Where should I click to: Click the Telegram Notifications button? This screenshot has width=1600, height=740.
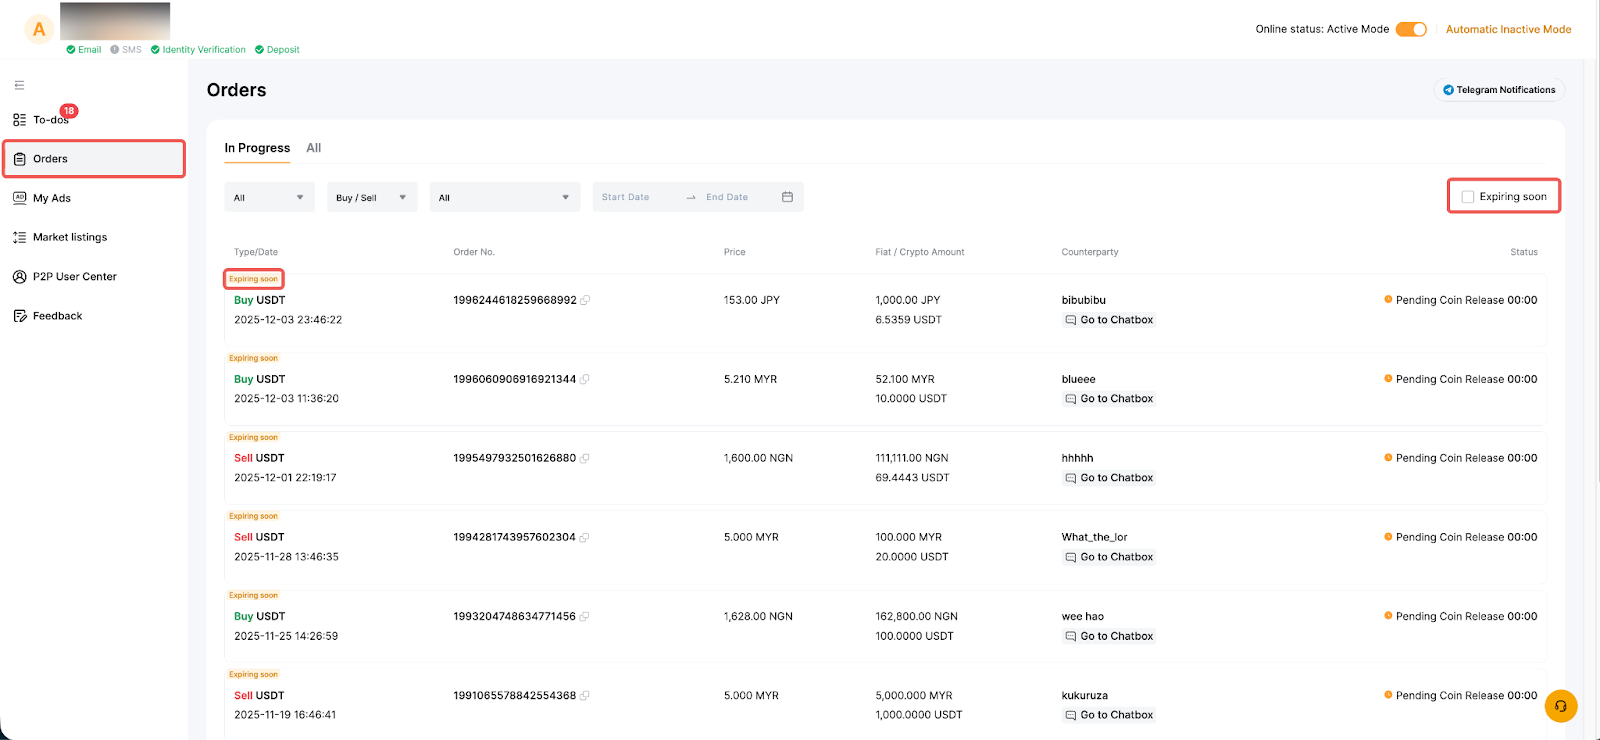[1499, 90]
